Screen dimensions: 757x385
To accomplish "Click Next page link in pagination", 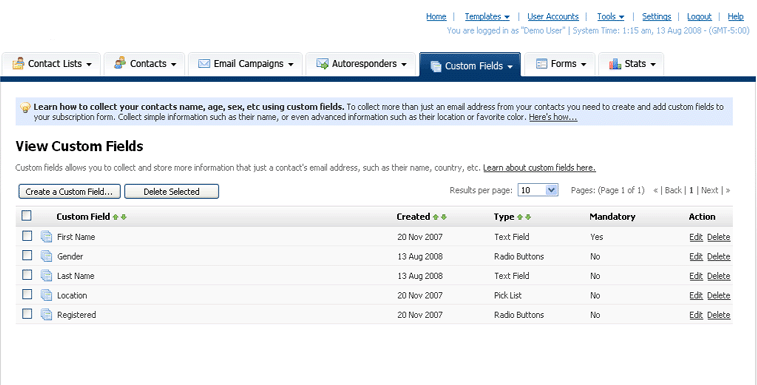I will point(710,190).
